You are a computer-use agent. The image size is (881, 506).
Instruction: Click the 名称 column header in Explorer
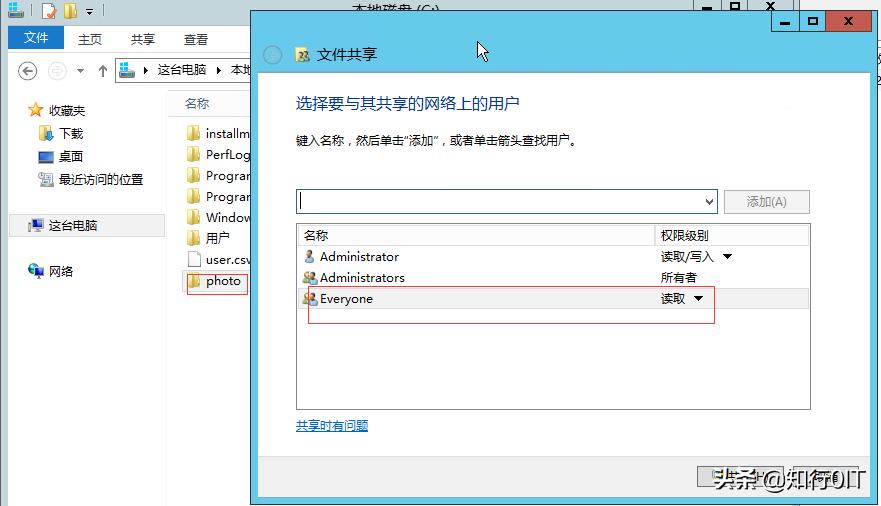(x=197, y=104)
